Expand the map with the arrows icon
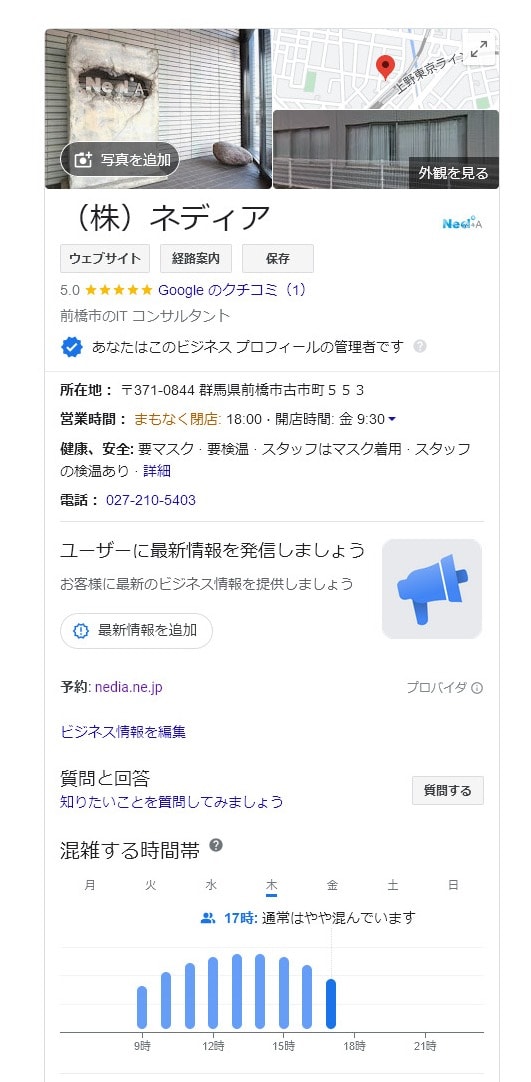 (x=479, y=49)
